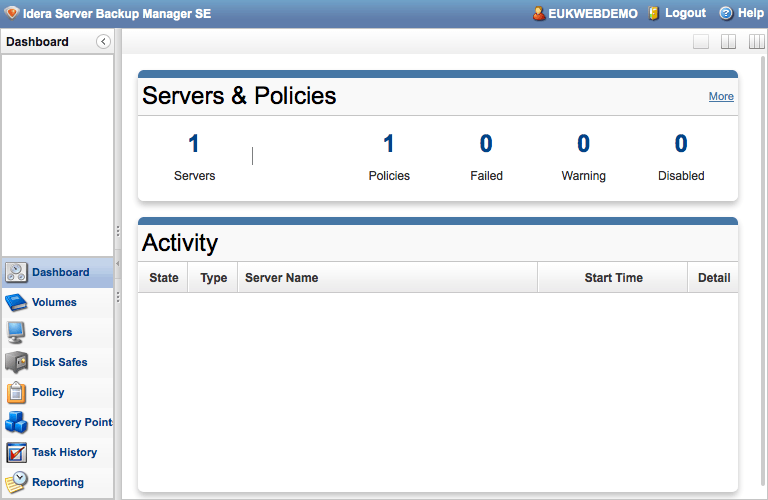Open the Volumes section icon
Screen dimensions: 768x500
point(16,302)
